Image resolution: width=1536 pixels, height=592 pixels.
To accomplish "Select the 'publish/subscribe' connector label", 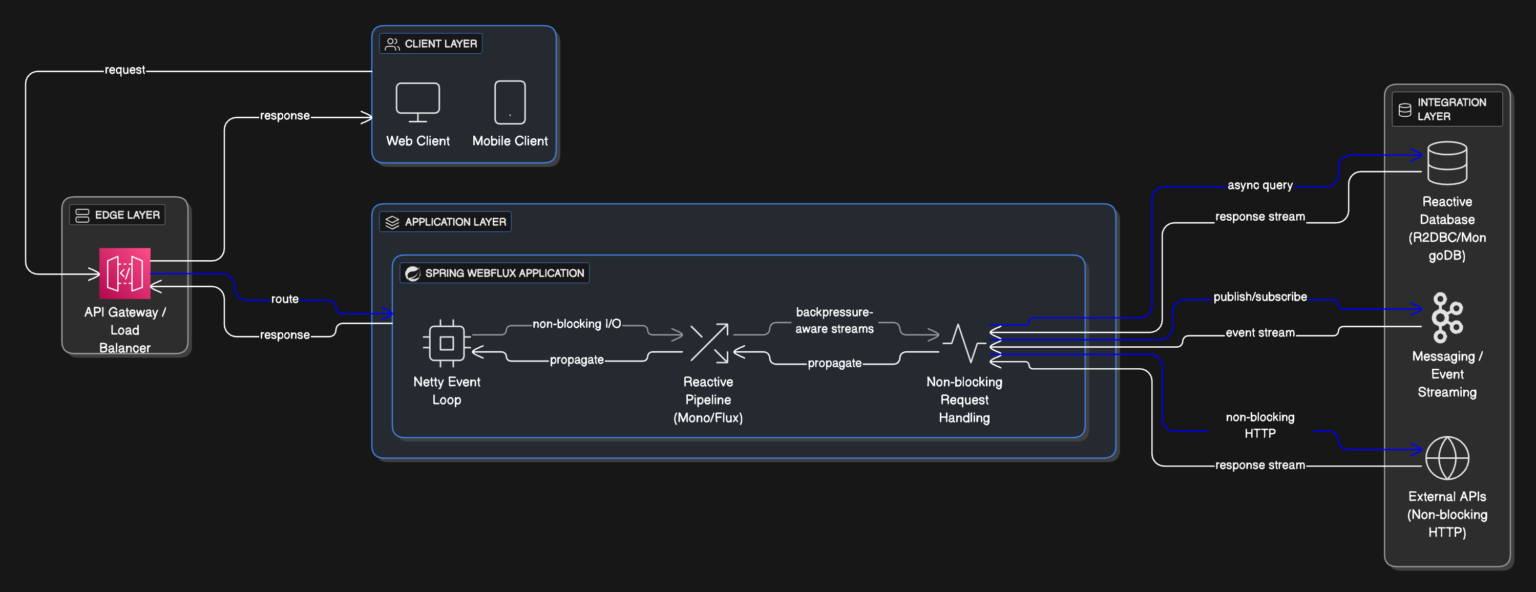I will pyautogui.click(x=1259, y=297).
